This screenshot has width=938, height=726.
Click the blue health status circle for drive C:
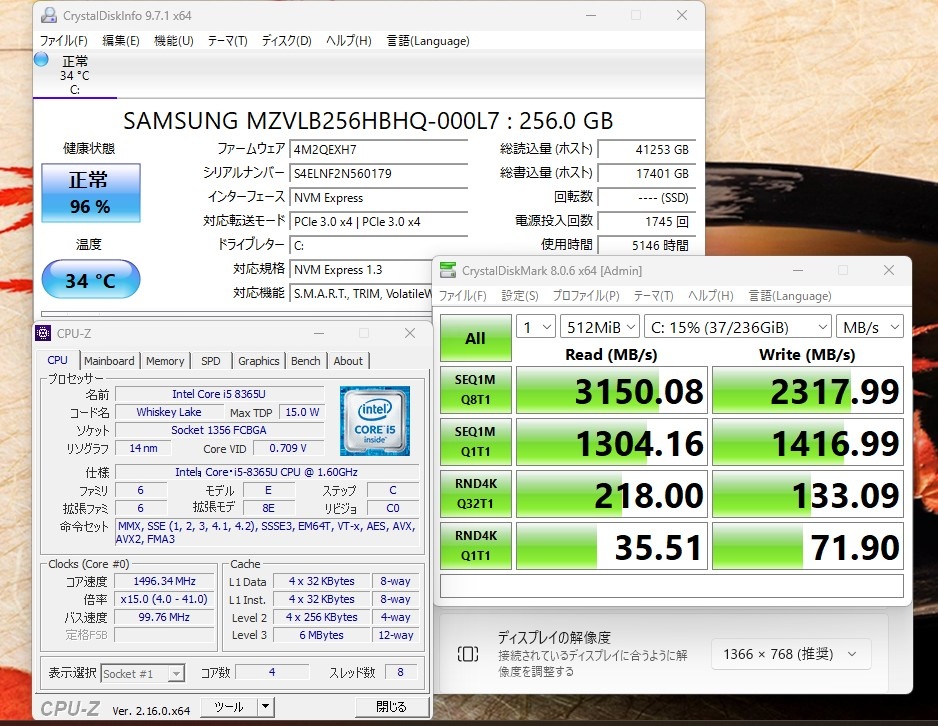point(41,59)
